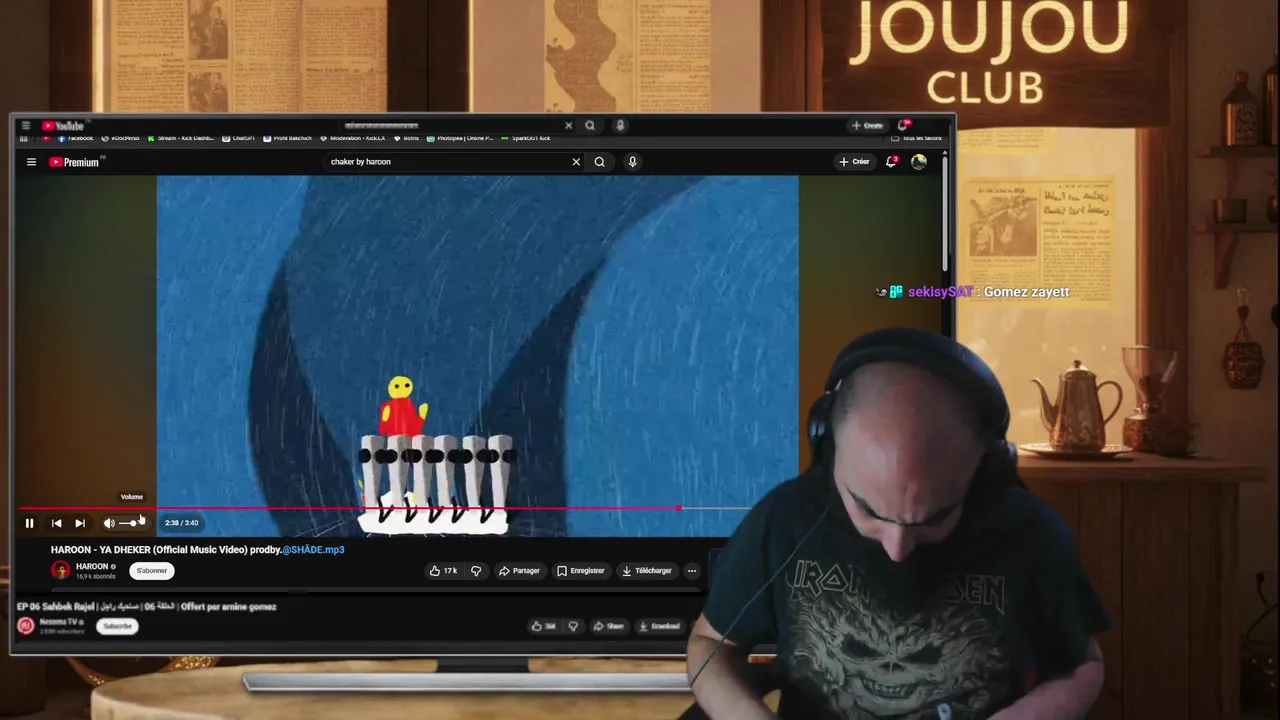Click Enregistrer to save the video
Image resolution: width=1280 pixels, height=720 pixels.
(581, 571)
